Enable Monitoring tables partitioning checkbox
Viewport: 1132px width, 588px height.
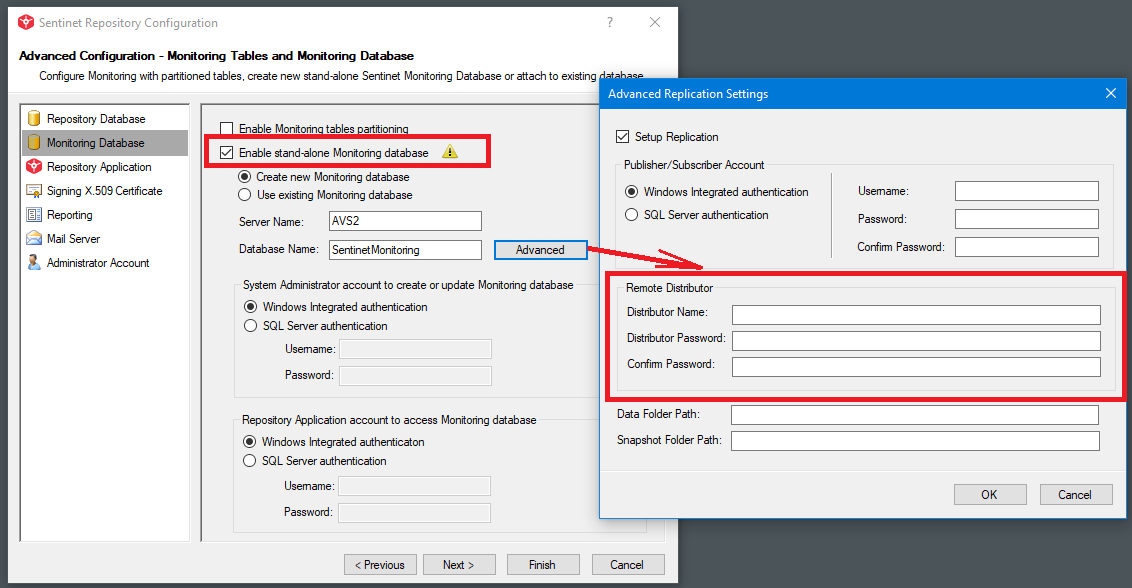click(226, 129)
